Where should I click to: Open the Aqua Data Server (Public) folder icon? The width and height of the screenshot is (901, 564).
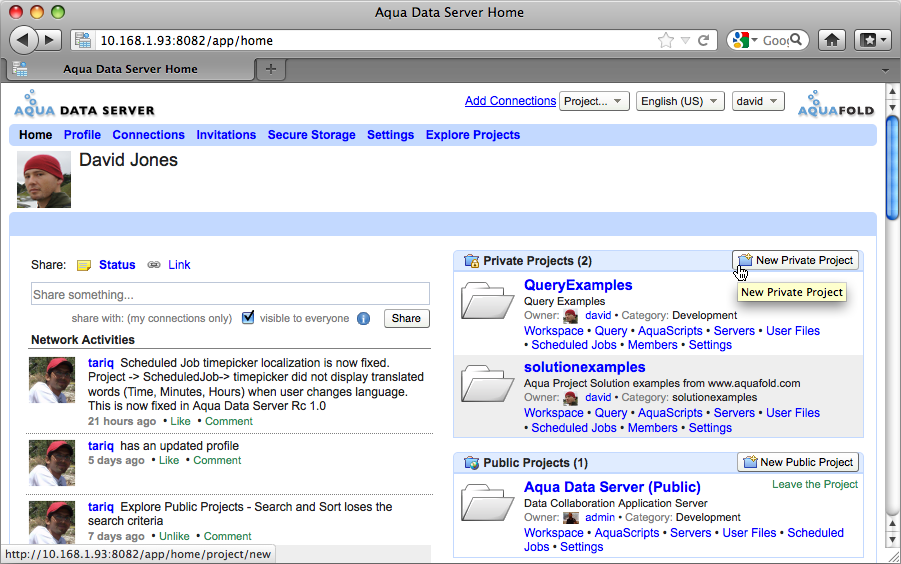pyautogui.click(x=487, y=503)
